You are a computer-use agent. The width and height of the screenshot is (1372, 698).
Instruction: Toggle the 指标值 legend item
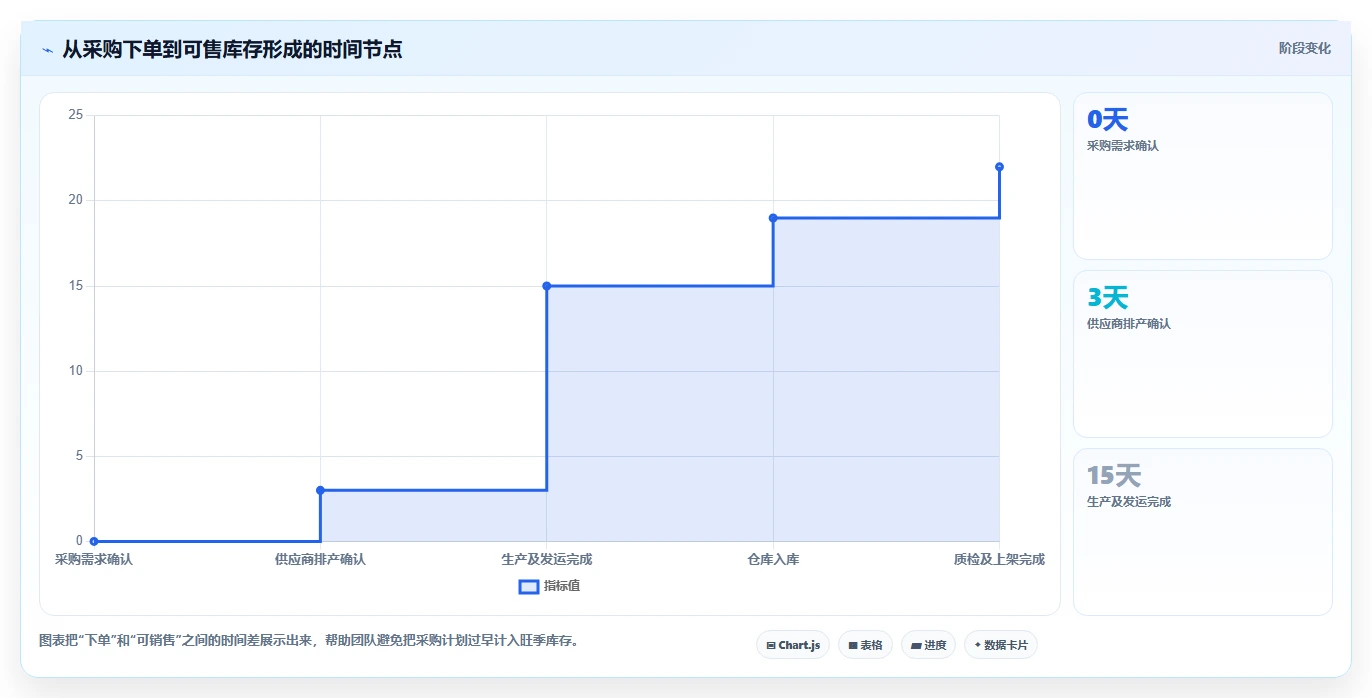coord(549,586)
